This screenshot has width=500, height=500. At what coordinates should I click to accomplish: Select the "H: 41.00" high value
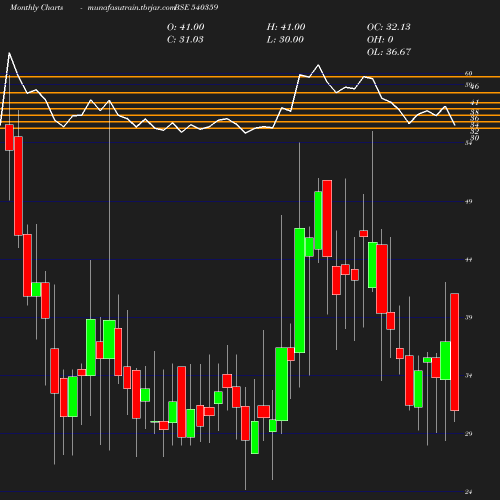pos(286,27)
